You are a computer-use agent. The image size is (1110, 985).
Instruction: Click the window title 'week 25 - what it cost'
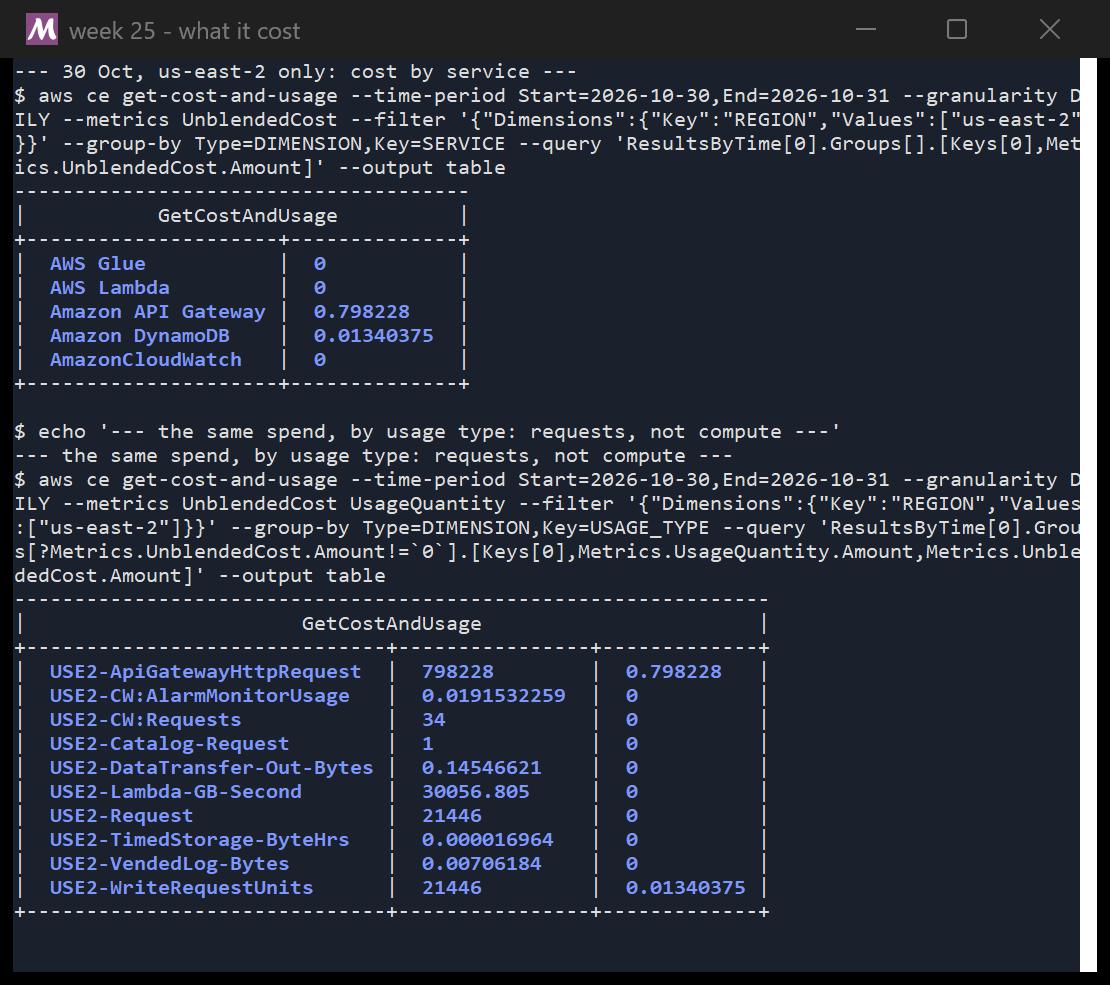pyautogui.click(x=185, y=31)
